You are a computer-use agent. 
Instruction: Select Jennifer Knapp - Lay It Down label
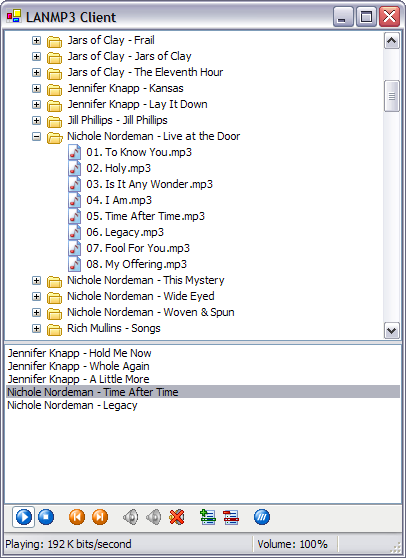tap(137, 104)
